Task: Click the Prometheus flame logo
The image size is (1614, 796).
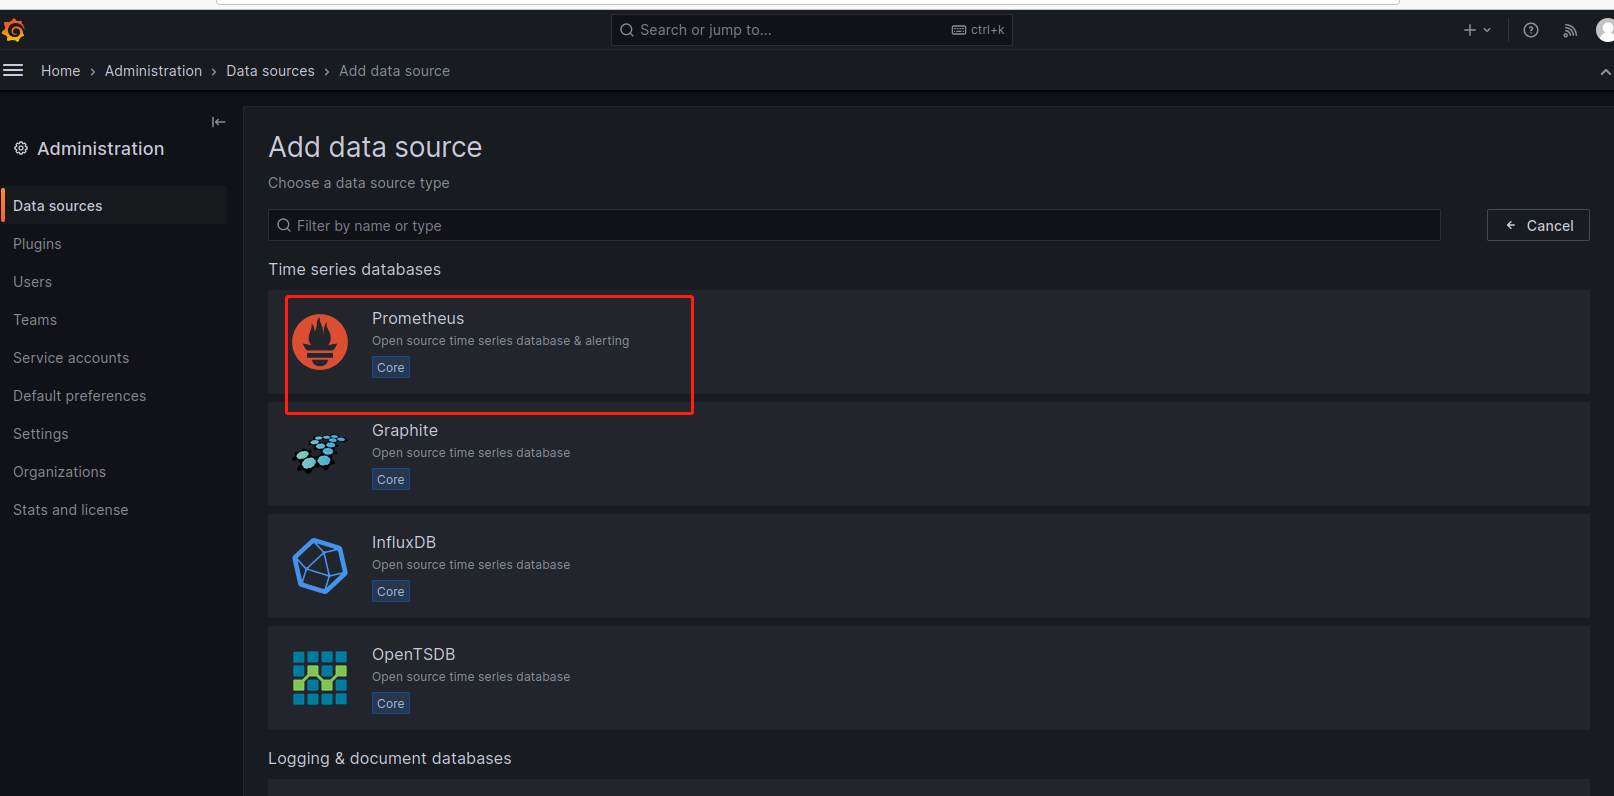Action: coord(320,342)
